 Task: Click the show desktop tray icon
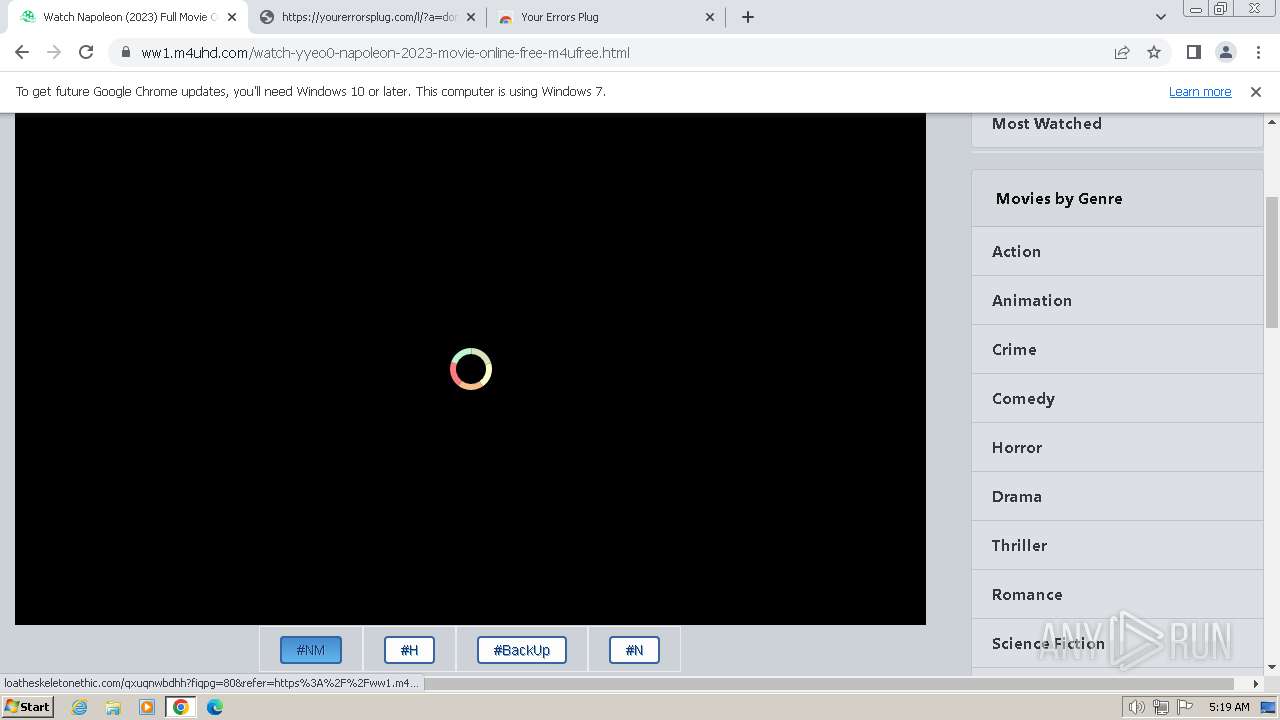(1268, 707)
